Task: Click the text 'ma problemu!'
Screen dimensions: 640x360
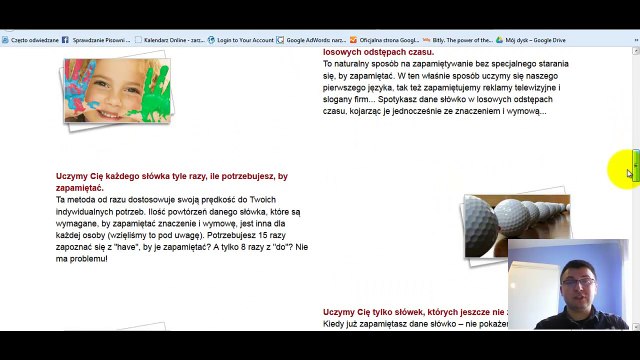Action: click(82, 259)
